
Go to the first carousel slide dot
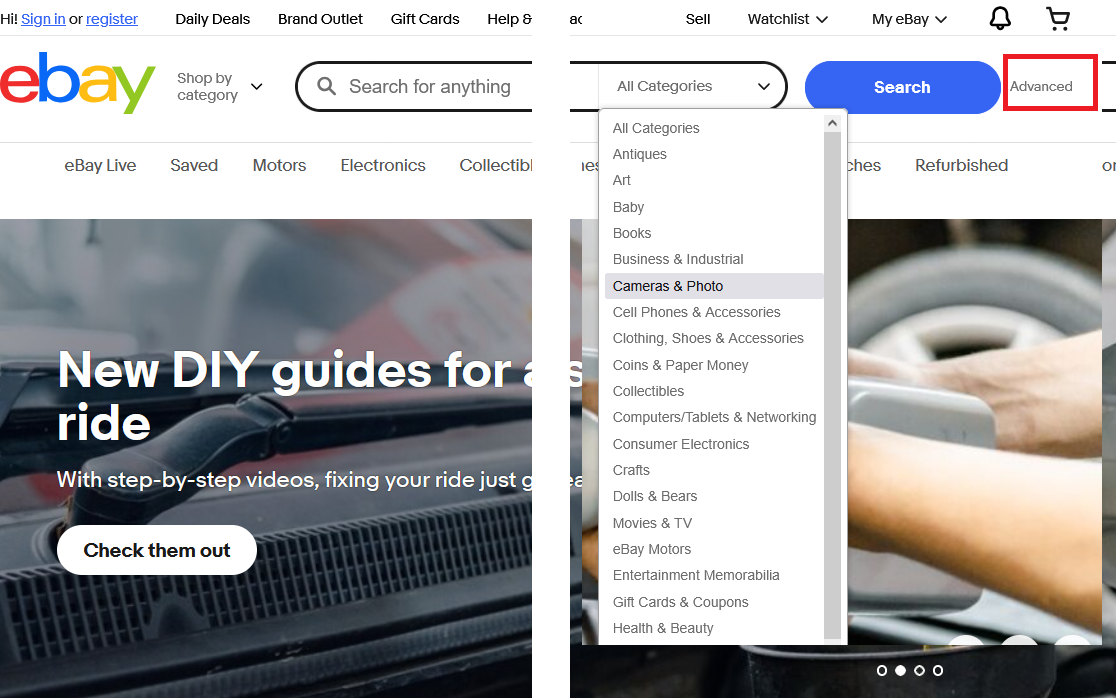tap(882, 670)
